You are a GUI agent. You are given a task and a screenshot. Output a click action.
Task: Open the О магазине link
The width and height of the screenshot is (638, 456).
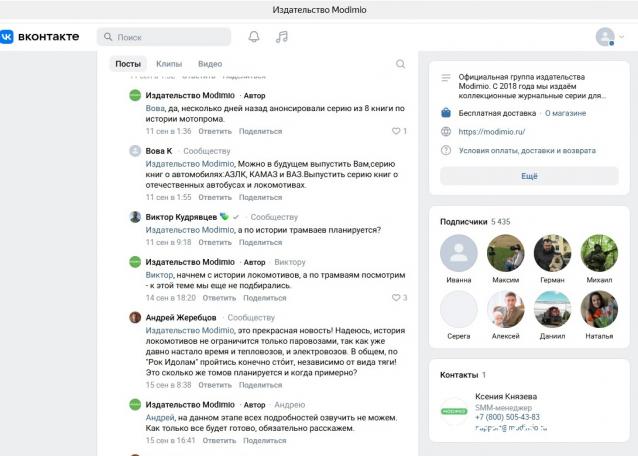click(x=566, y=113)
